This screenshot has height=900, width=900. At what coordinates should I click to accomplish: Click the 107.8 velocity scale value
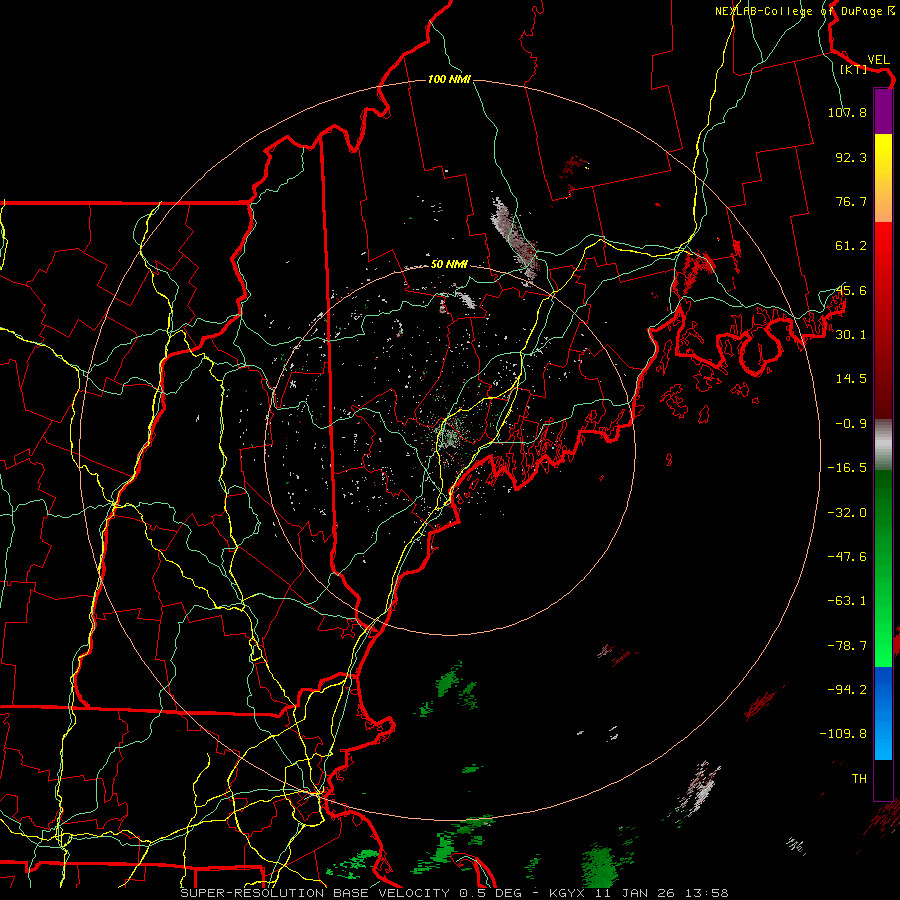(x=847, y=112)
